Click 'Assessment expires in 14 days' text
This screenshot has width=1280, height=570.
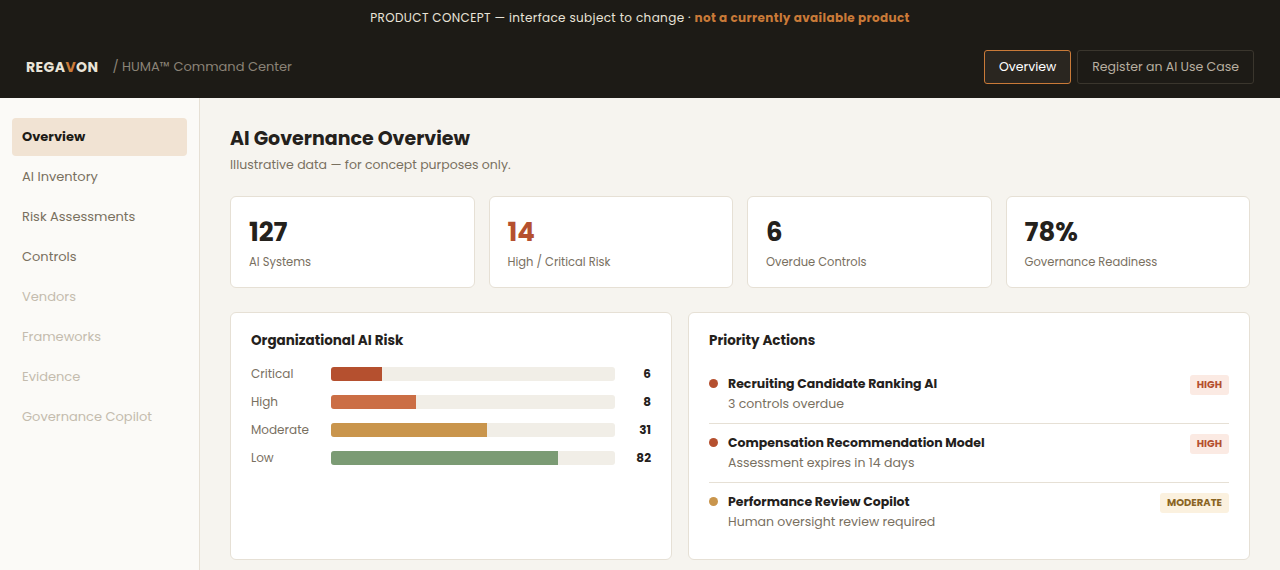coord(821,463)
